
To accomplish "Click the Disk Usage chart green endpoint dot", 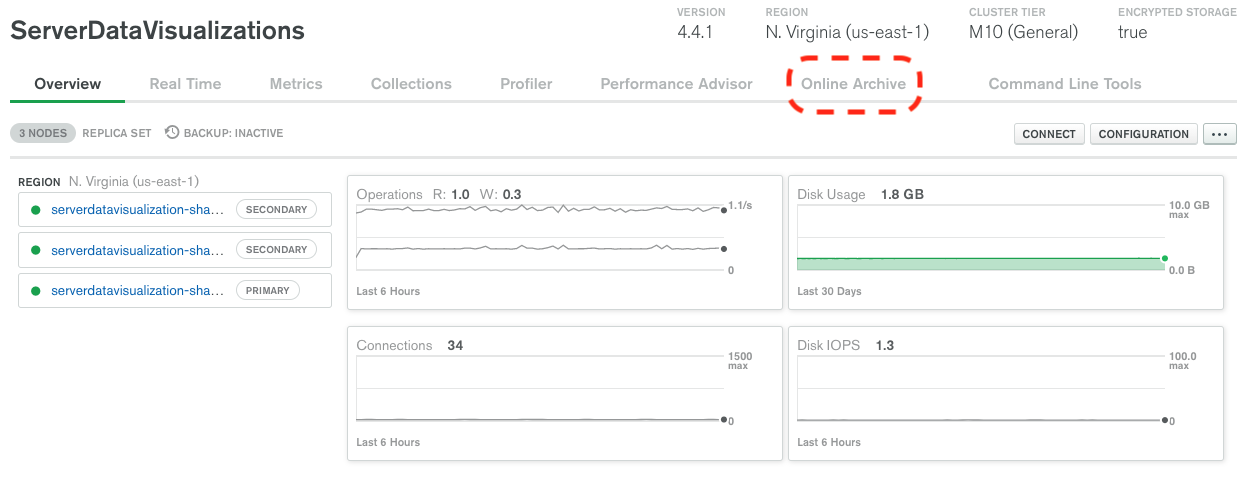I will 1165,259.
